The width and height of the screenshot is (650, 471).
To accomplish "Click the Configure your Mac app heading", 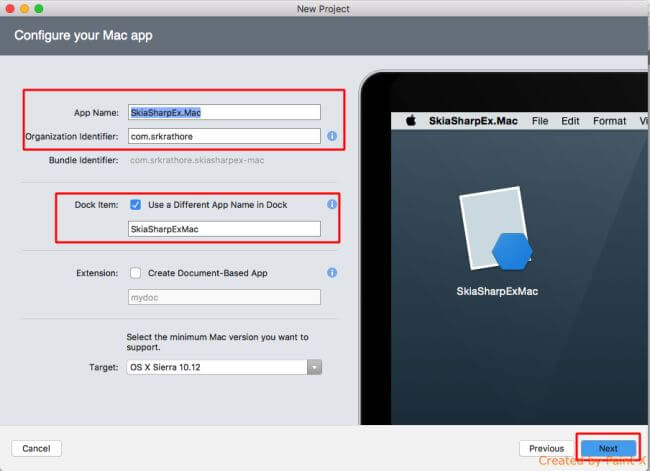I will tap(83, 35).
